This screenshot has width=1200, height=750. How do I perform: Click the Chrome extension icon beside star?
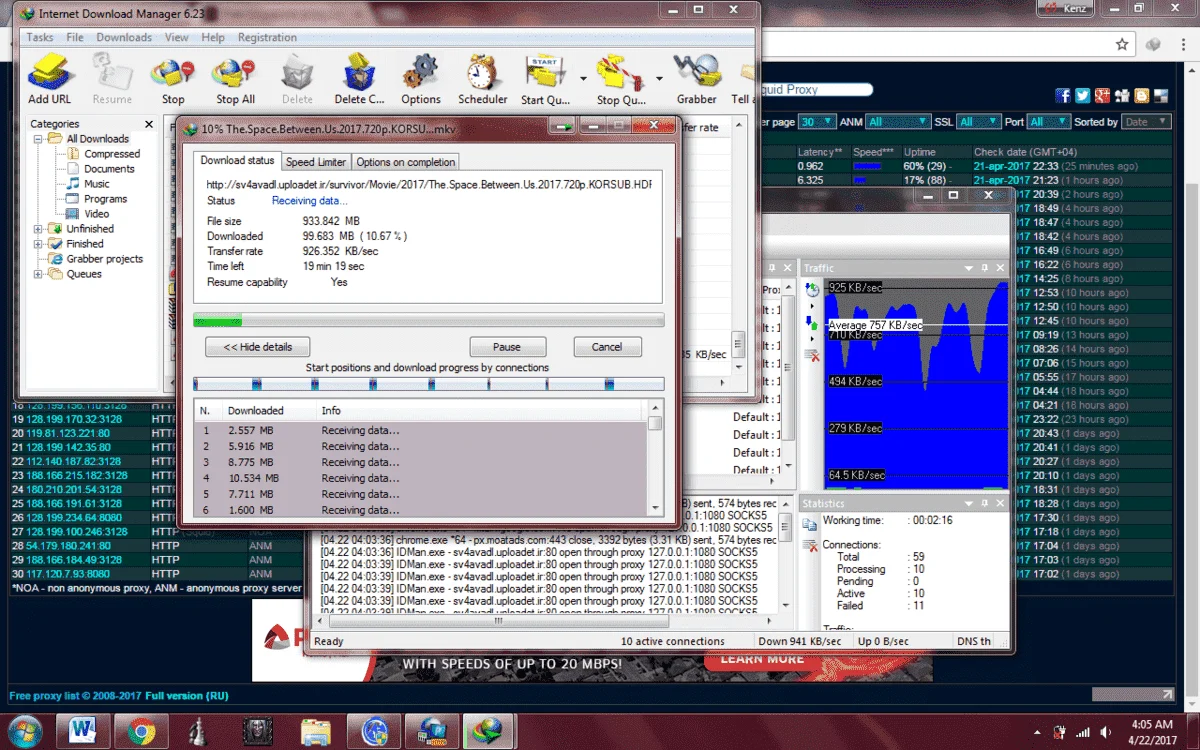(x=1153, y=45)
